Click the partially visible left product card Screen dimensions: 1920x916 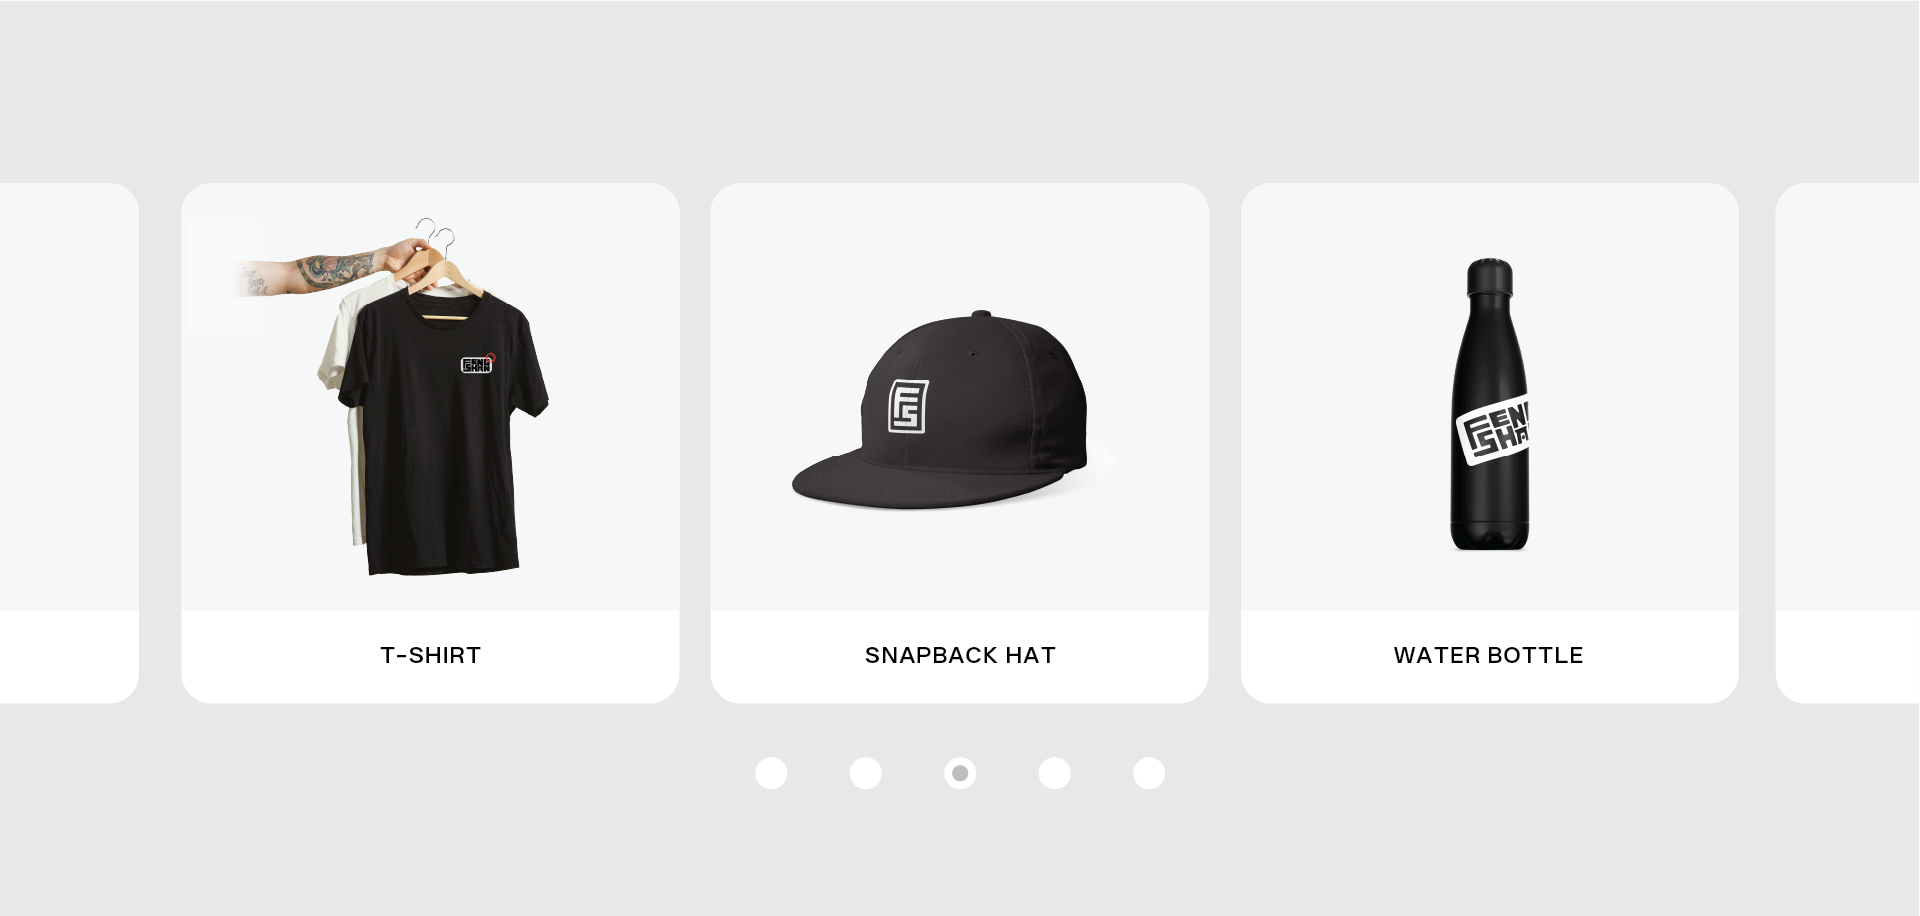click(69, 443)
